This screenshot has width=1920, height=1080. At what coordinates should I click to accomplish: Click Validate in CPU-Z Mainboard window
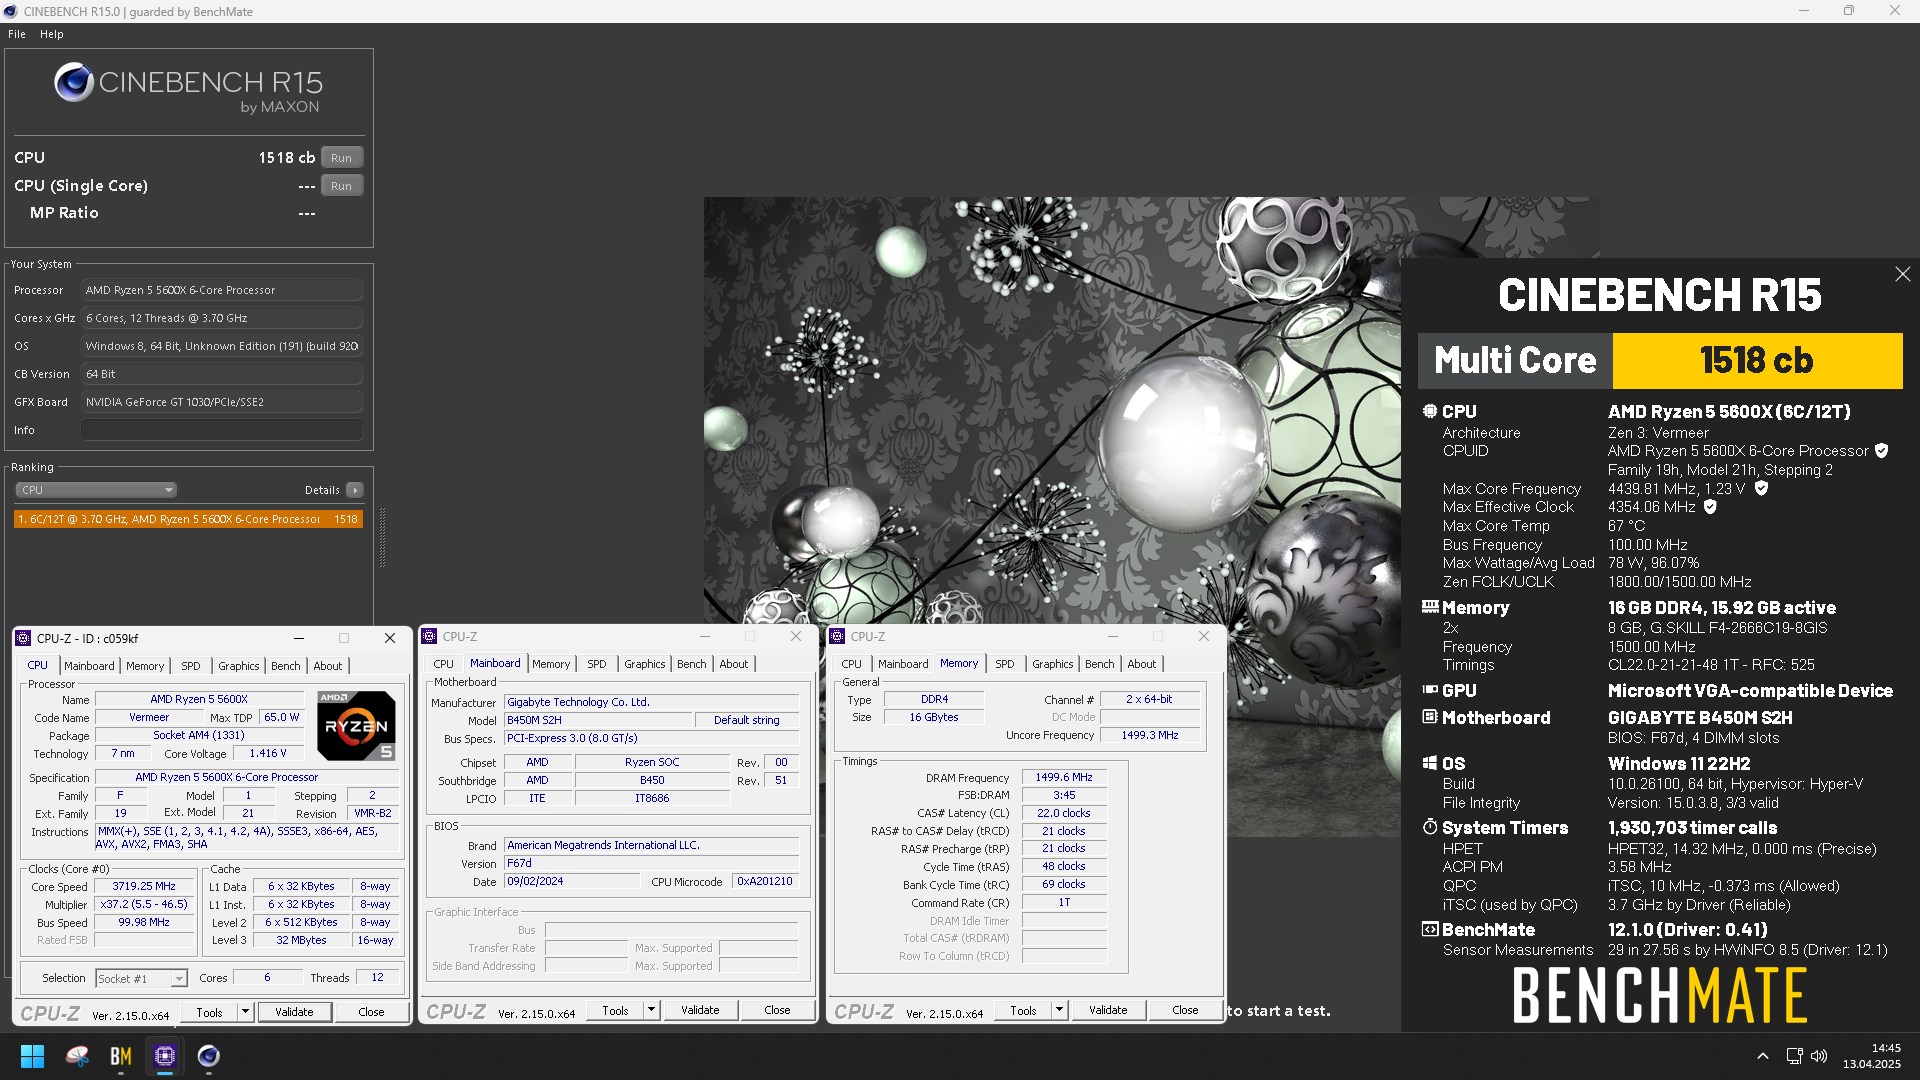[x=700, y=1010]
